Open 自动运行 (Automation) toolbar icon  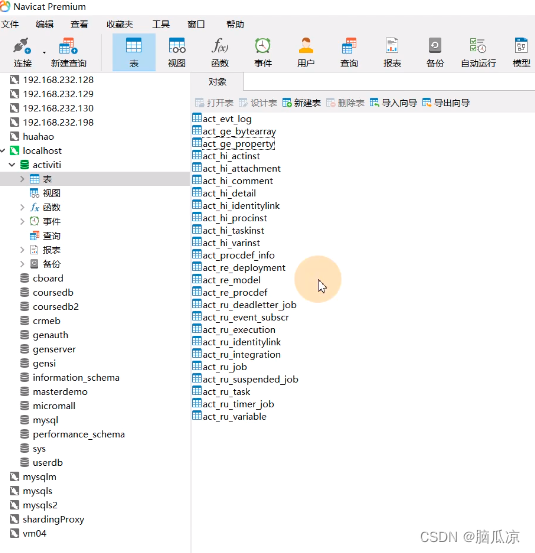pos(479,52)
